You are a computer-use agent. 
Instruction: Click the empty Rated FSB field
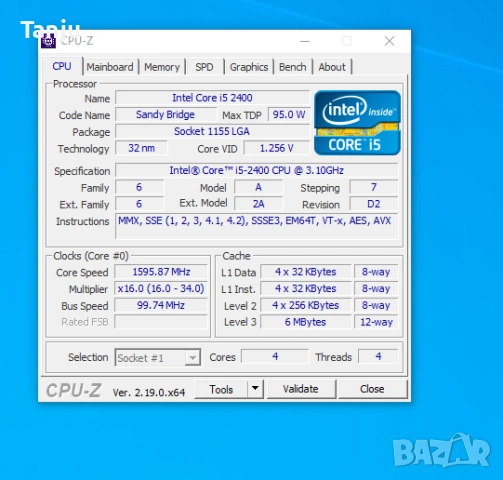click(x=161, y=322)
